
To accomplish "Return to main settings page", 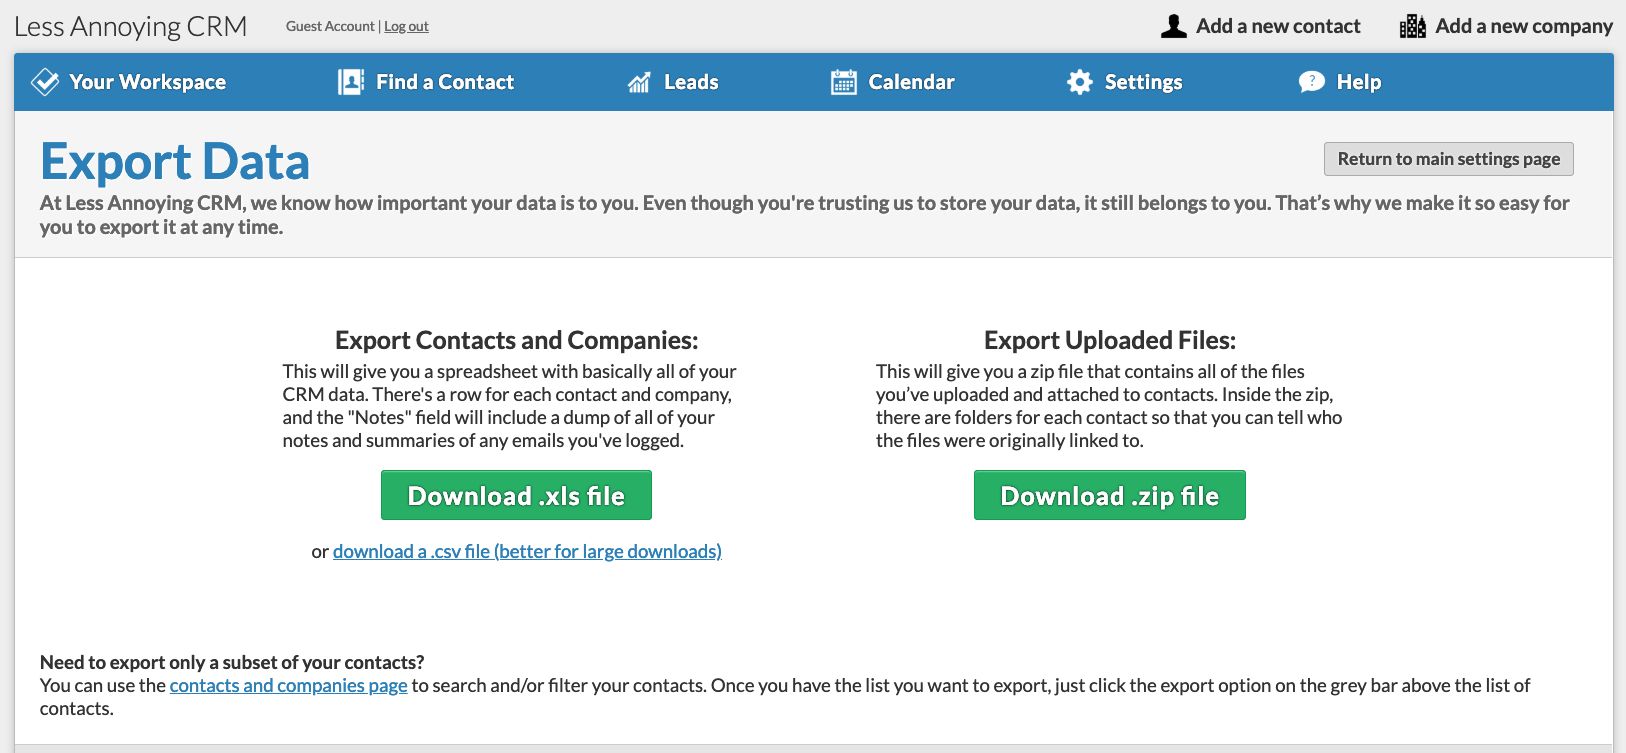I will 1449,159.
